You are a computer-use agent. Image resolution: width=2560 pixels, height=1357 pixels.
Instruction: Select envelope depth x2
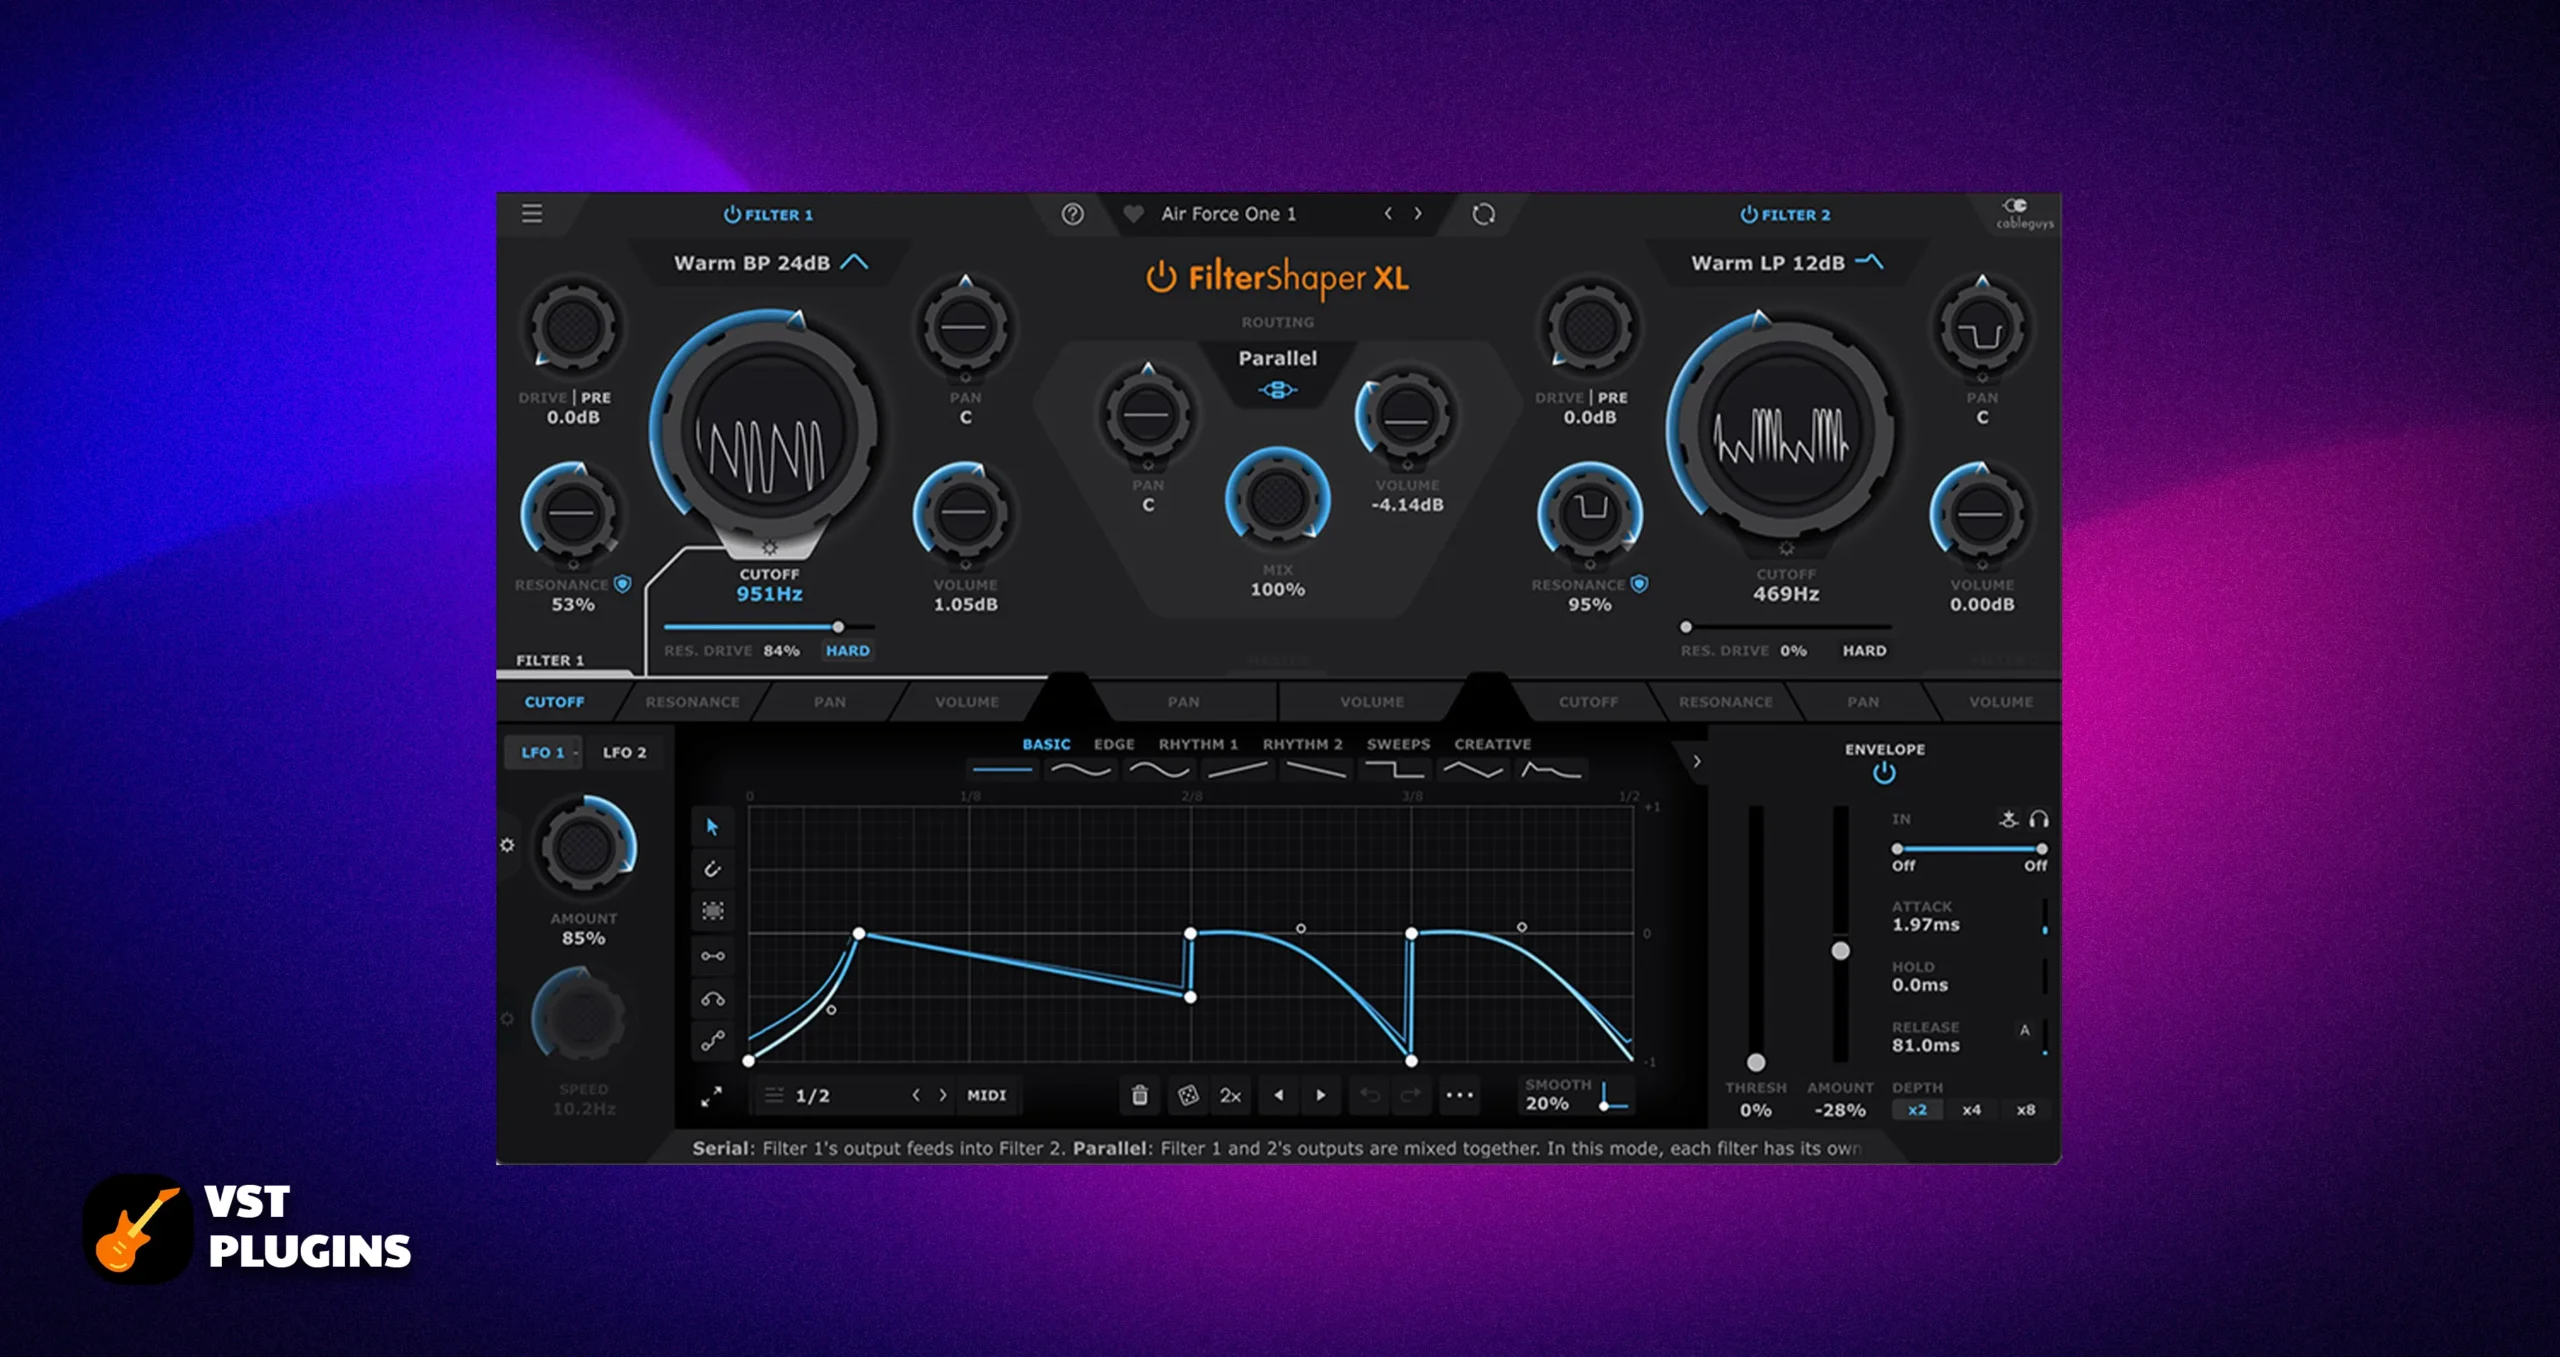coord(1917,1110)
